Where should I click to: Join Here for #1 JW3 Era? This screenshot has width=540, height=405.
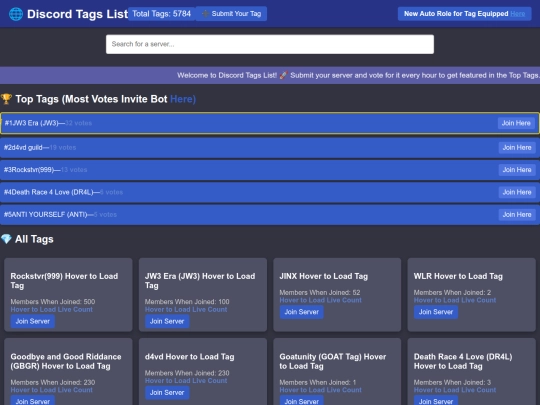pyautogui.click(x=516, y=123)
